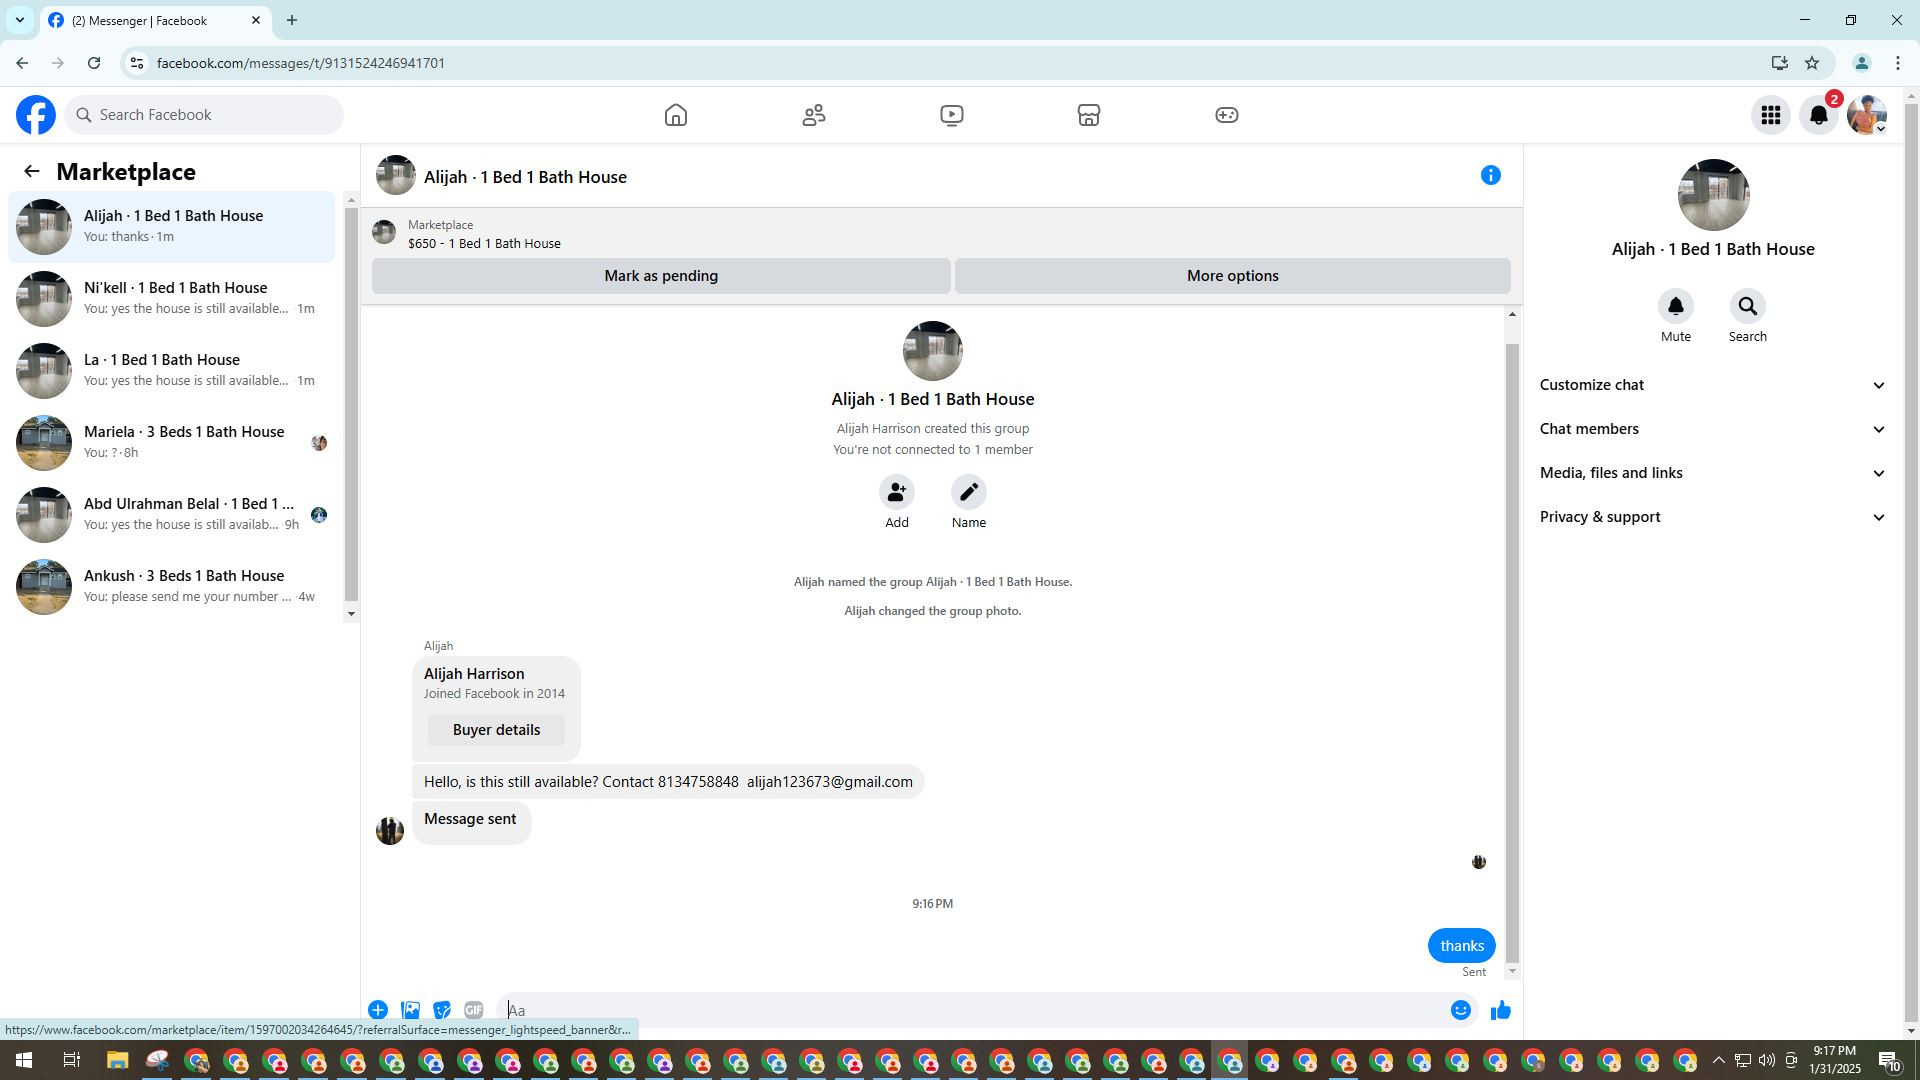
Task: Search in conversation using magnifier icon
Action: pyautogui.click(x=1748, y=306)
